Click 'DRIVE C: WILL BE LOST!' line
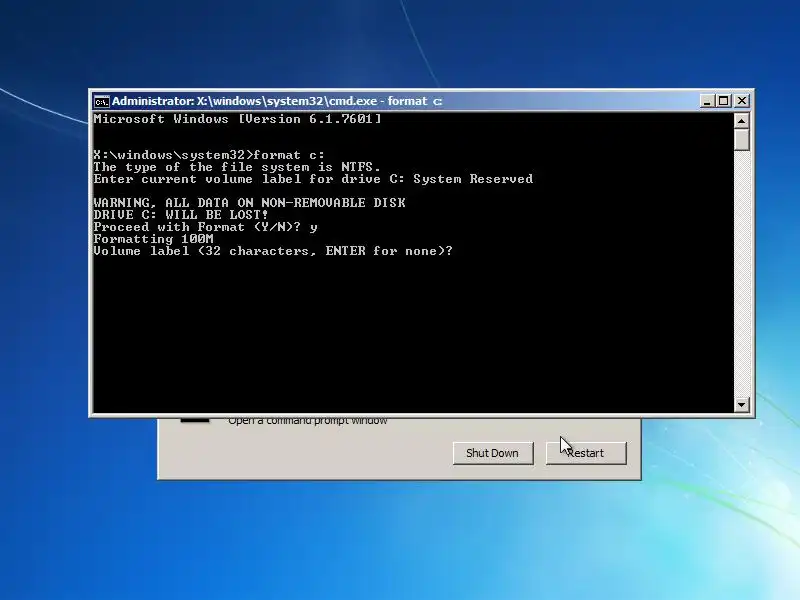The width and height of the screenshot is (800, 600). (x=181, y=215)
